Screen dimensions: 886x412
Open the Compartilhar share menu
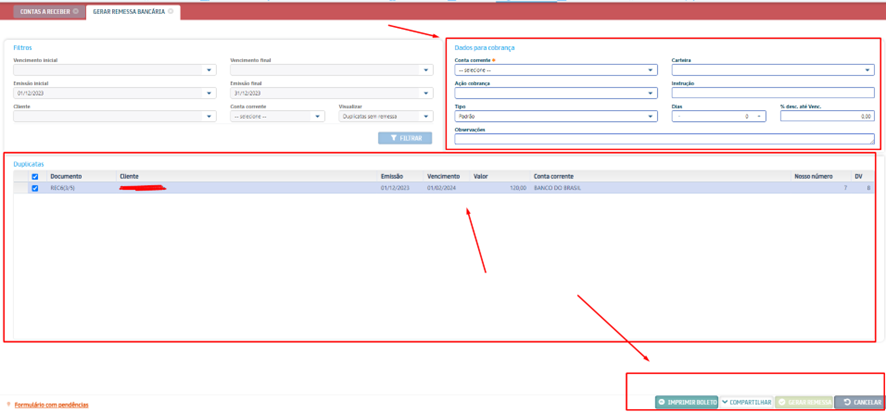pyautogui.click(x=746, y=402)
